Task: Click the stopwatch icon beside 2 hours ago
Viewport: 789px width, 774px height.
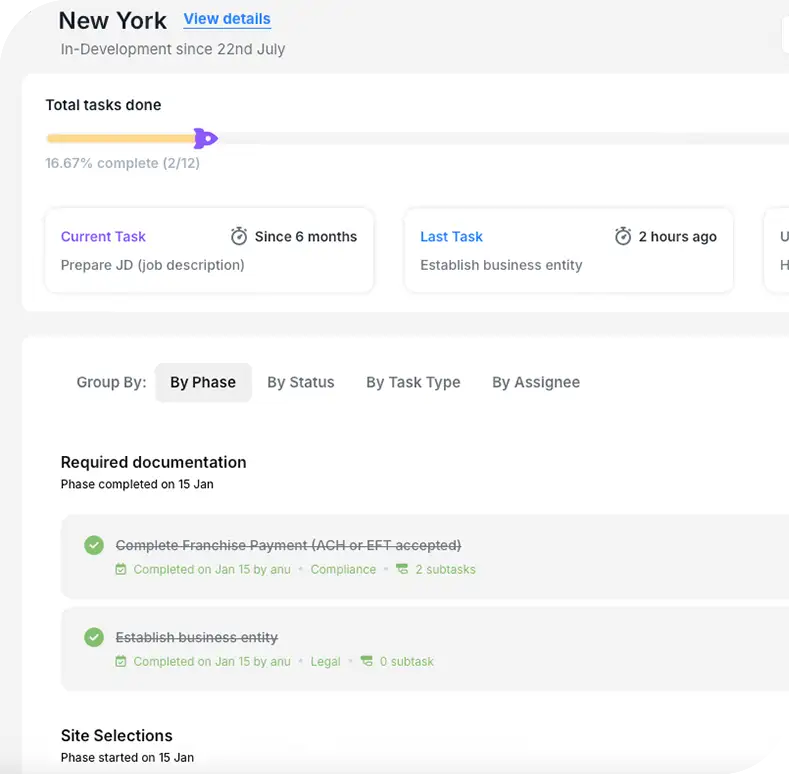Action: [623, 236]
